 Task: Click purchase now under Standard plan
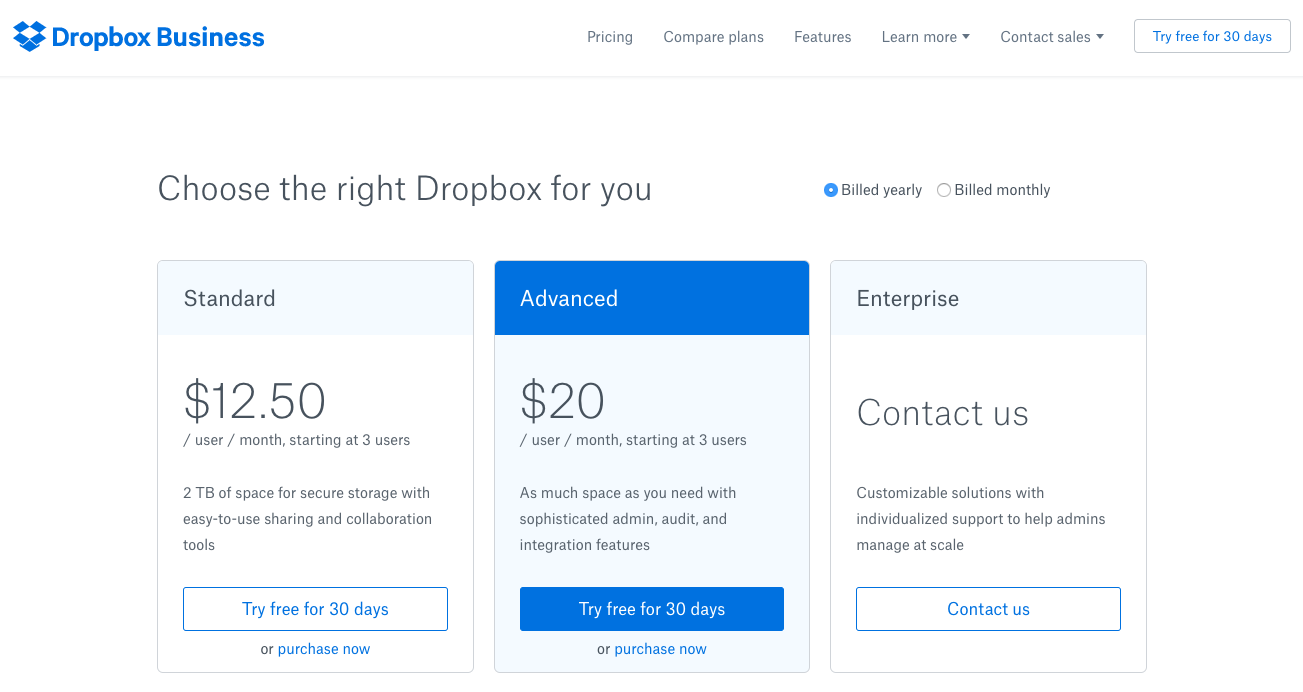point(324,649)
